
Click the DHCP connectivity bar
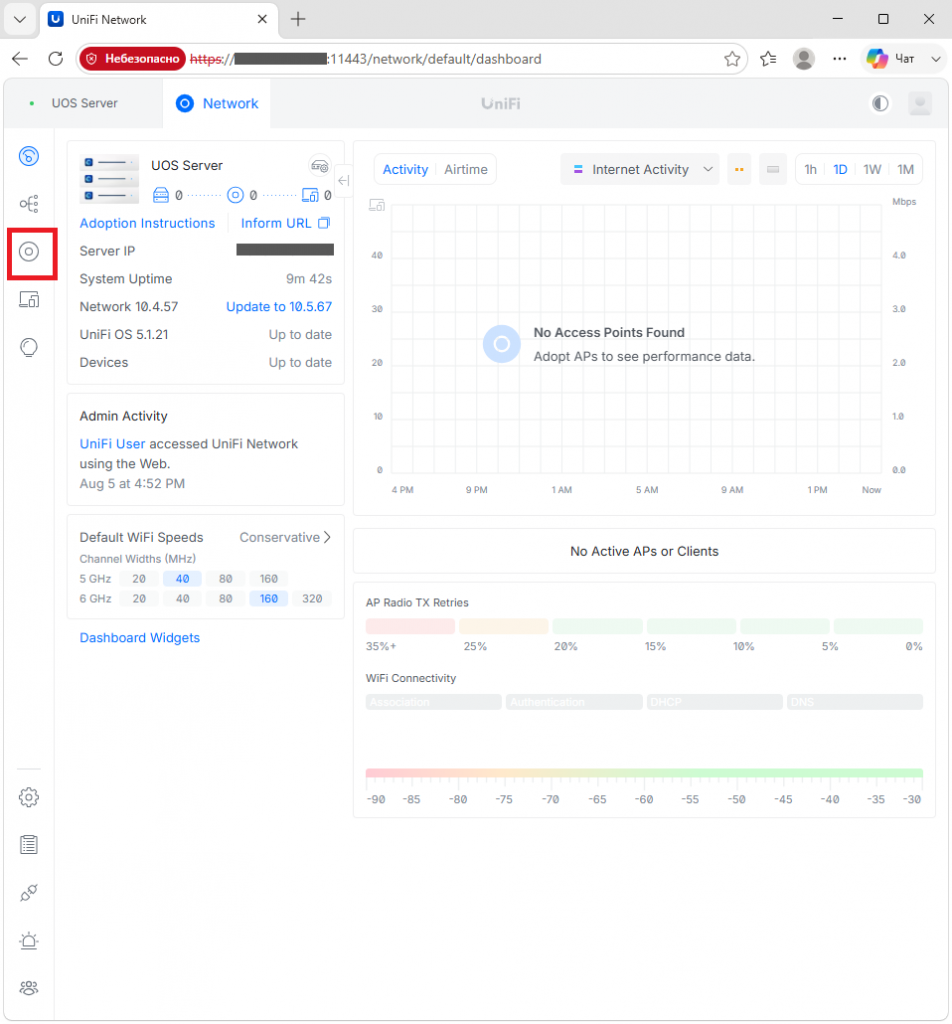point(714,702)
